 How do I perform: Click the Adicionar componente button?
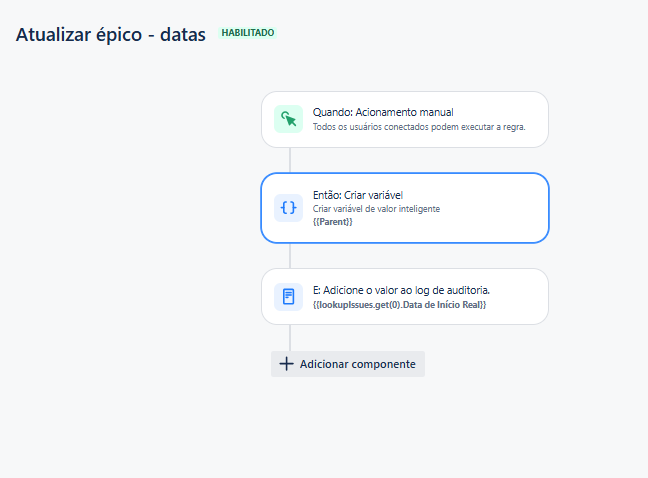(x=348, y=364)
